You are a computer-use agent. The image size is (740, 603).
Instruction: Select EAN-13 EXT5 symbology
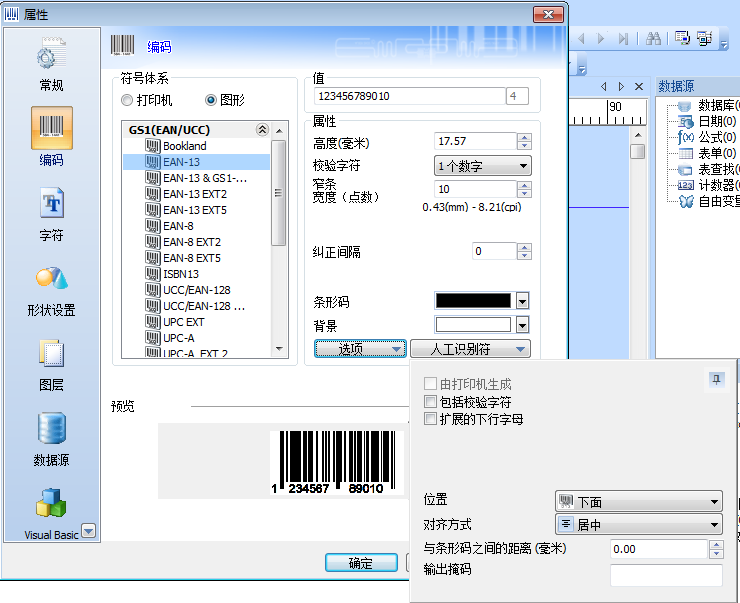[x=196, y=210]
